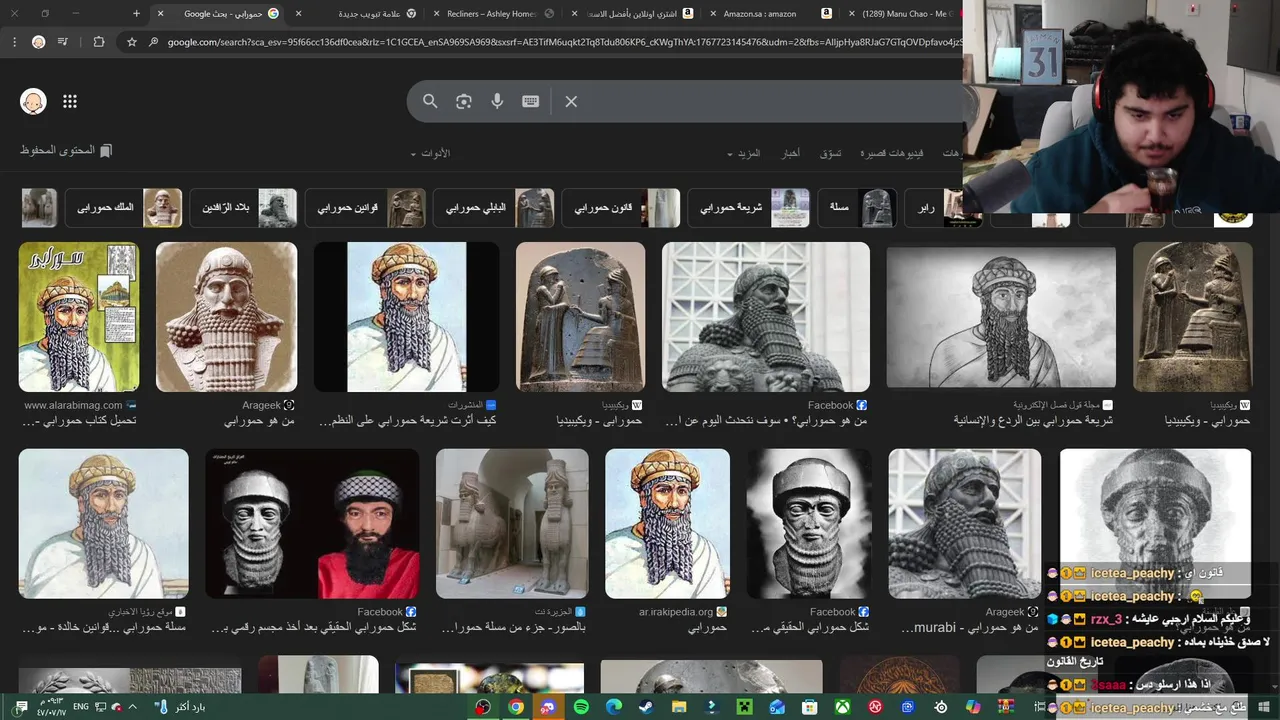Open the www.alarabimag.com Hammurabi book image
The image size is (1280, 720).
[79, 317]
